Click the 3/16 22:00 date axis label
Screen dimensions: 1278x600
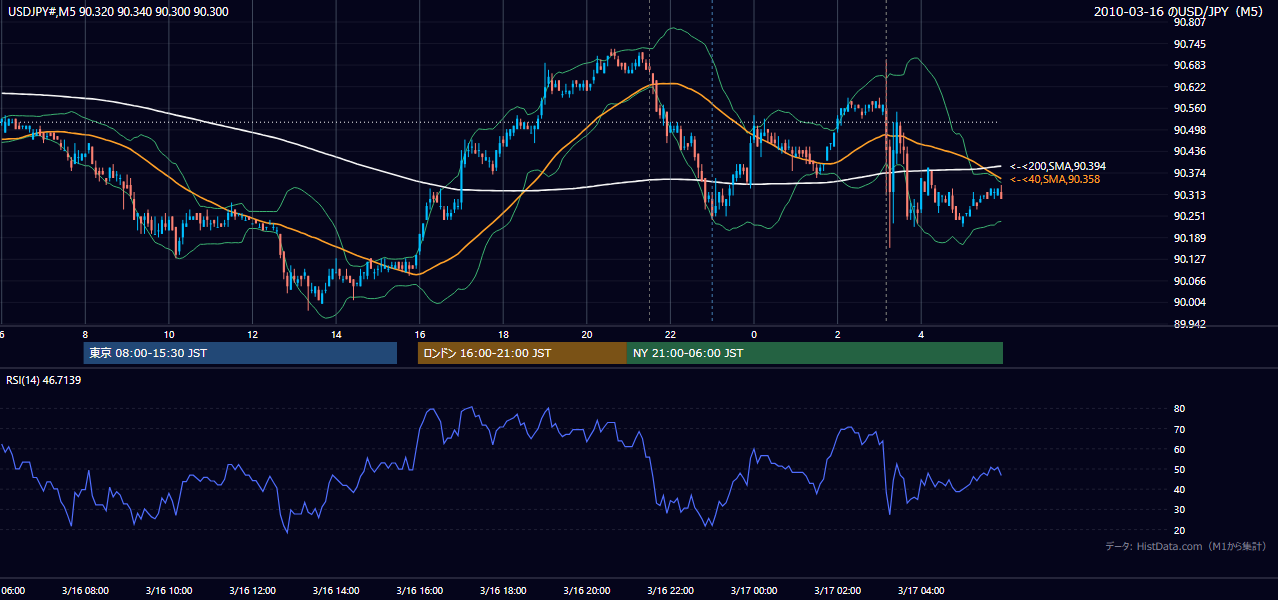[670, 591]
